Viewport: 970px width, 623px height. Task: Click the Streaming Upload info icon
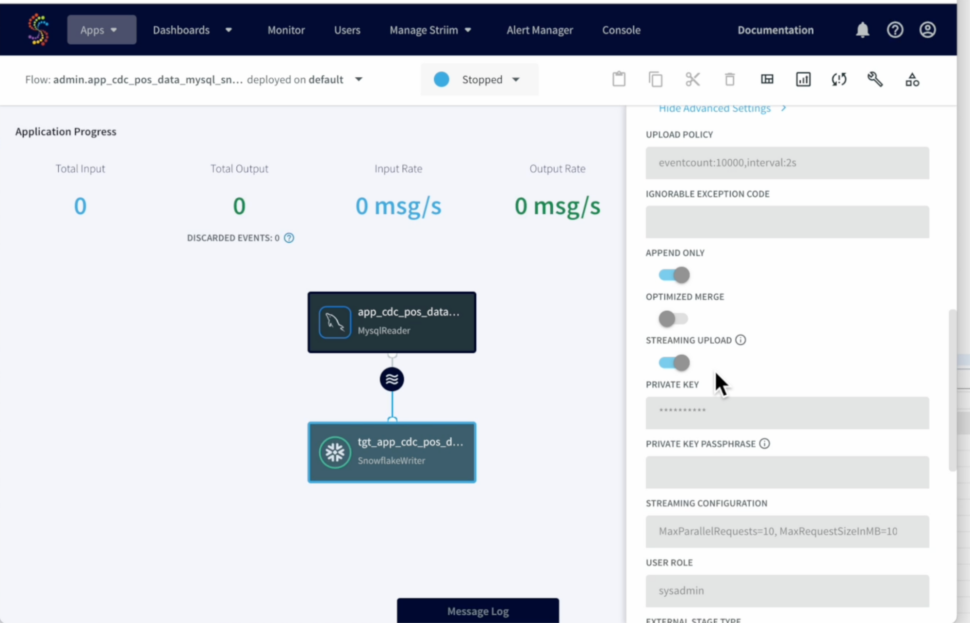point(741,340)
